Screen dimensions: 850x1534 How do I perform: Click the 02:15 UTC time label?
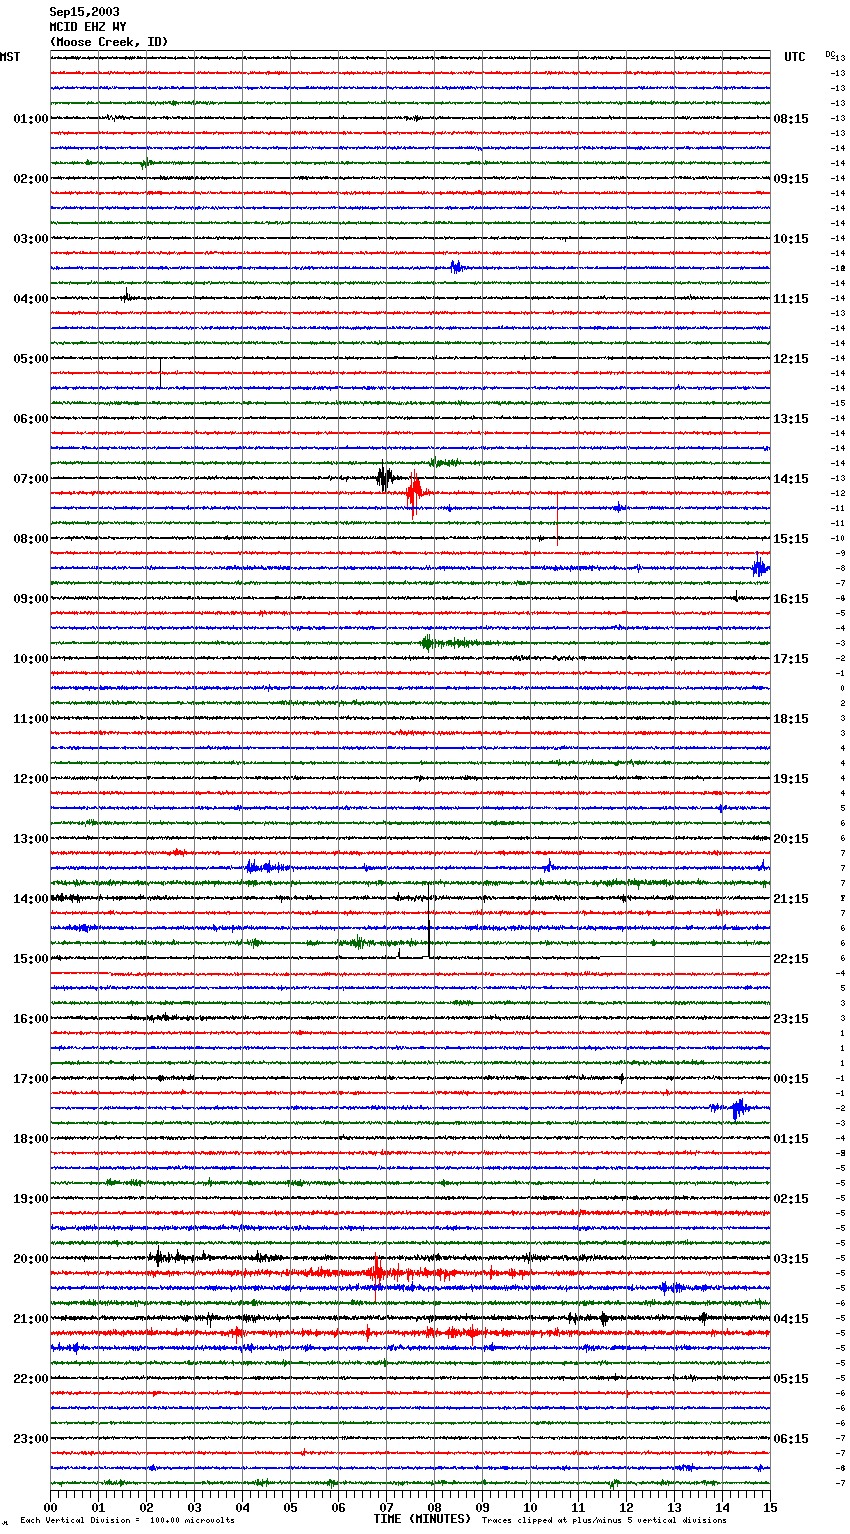click(791, 1199)
